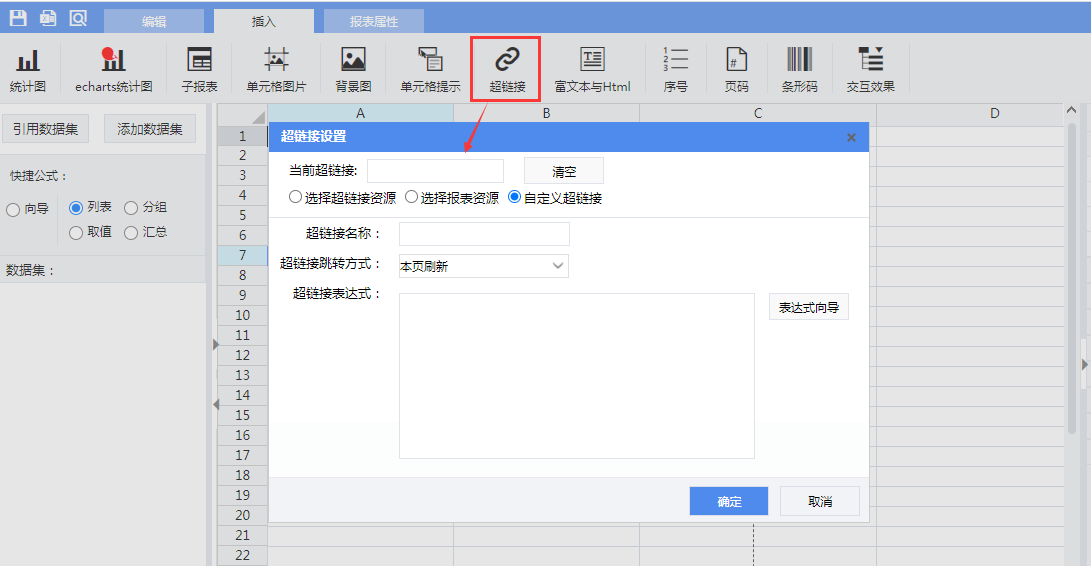Expand the left panel collapse arrow
Screen dimensions: 1091x566
214,344
